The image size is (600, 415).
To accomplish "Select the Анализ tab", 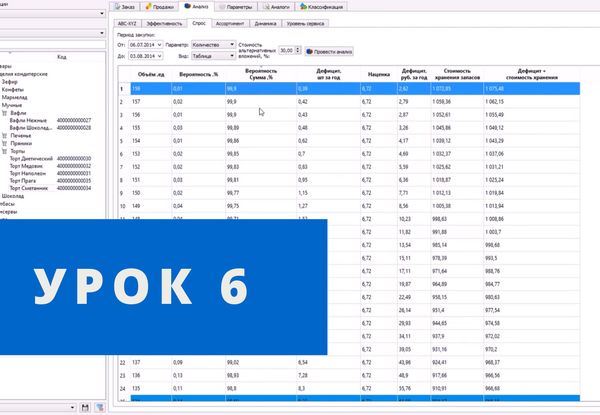I will [x=196, y=7].
